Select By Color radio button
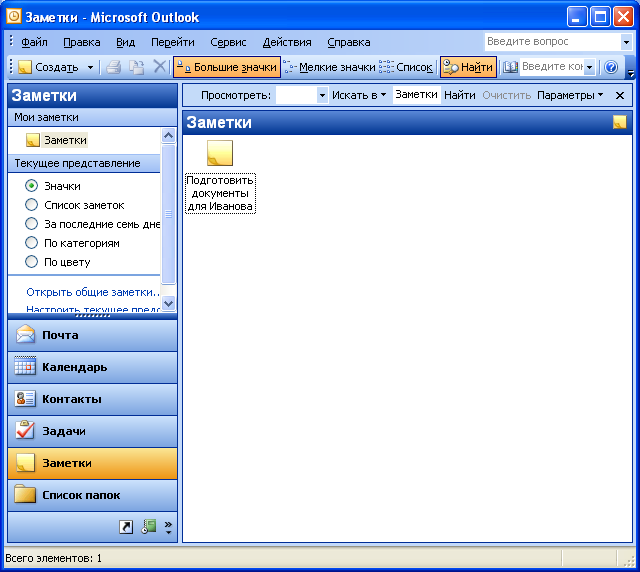 [31, 262]
